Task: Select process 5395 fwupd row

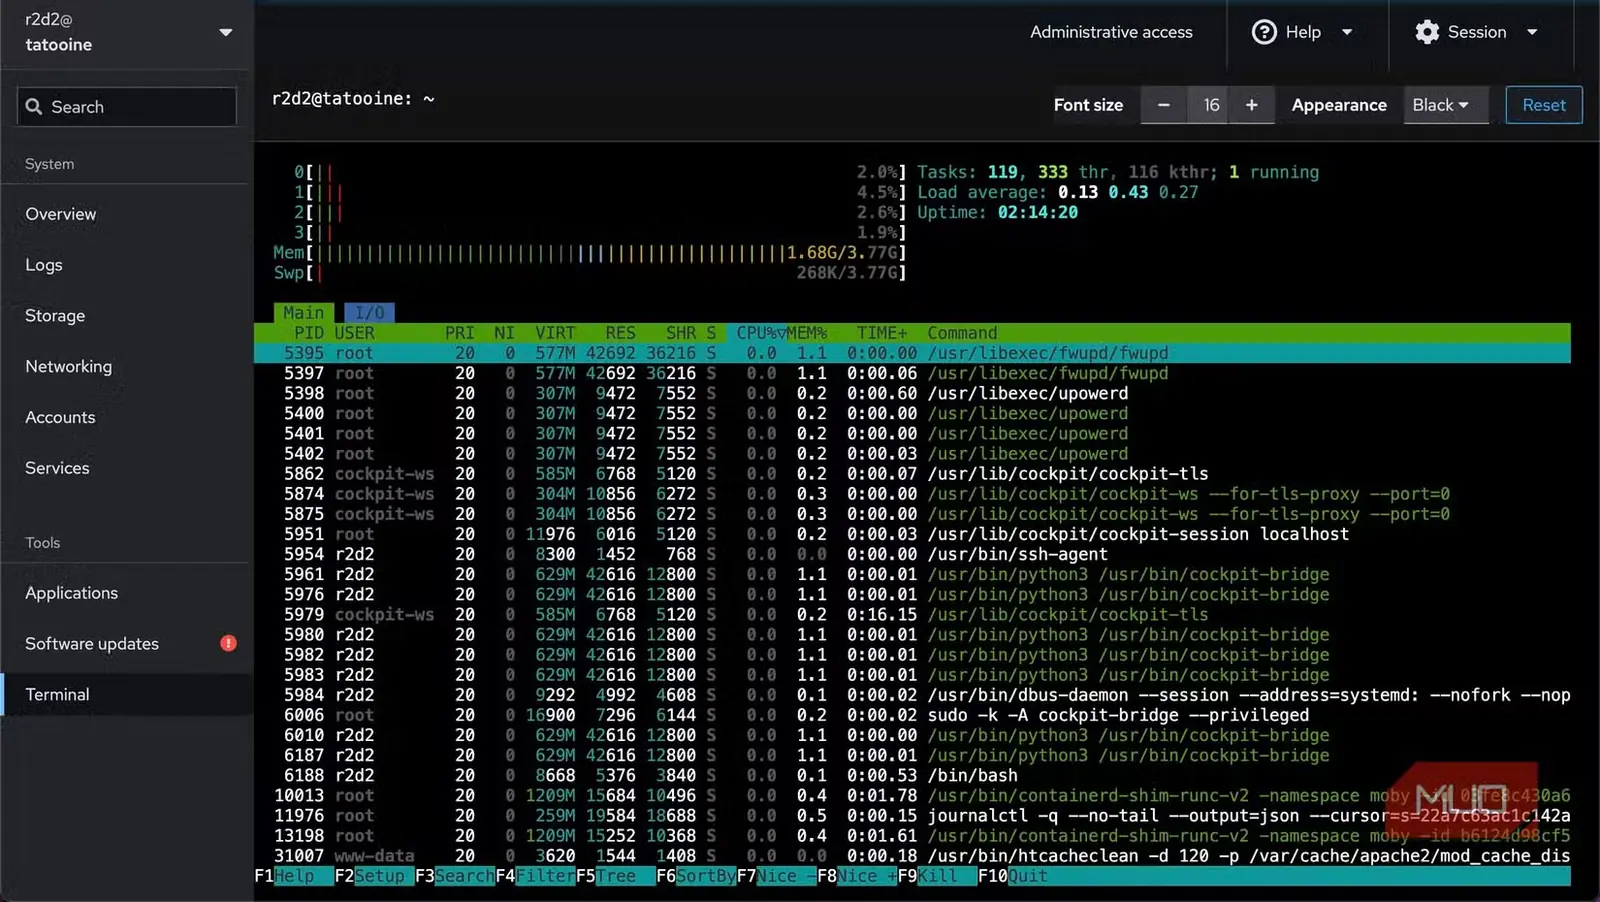Action: pyautogui.click(x=912, y=353)
